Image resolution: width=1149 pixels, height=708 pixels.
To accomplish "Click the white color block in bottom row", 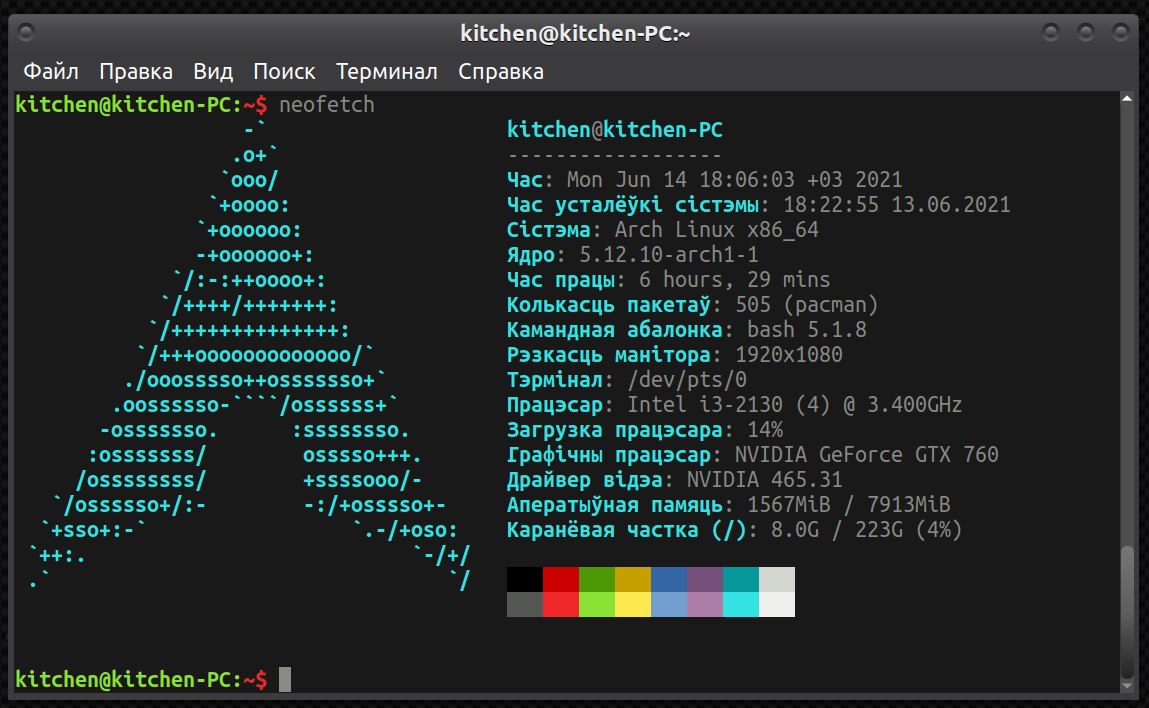I will tap(777, 605).
